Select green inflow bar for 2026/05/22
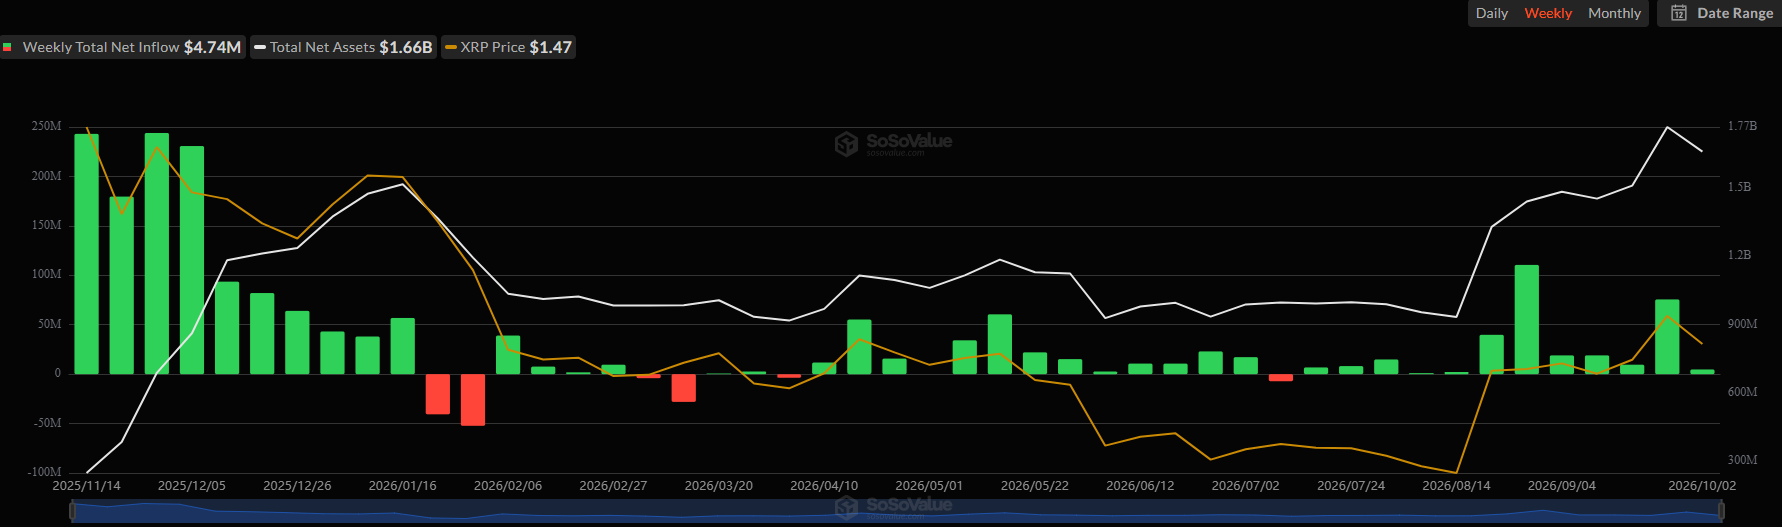The width and height of the screenshot is (1782, 527). click(1035, 363)
